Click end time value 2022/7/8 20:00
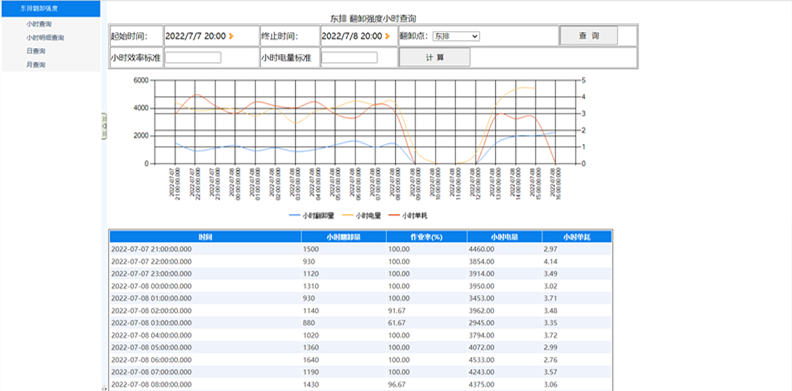This screenshot has height=391, width=792. click(352, 36)
